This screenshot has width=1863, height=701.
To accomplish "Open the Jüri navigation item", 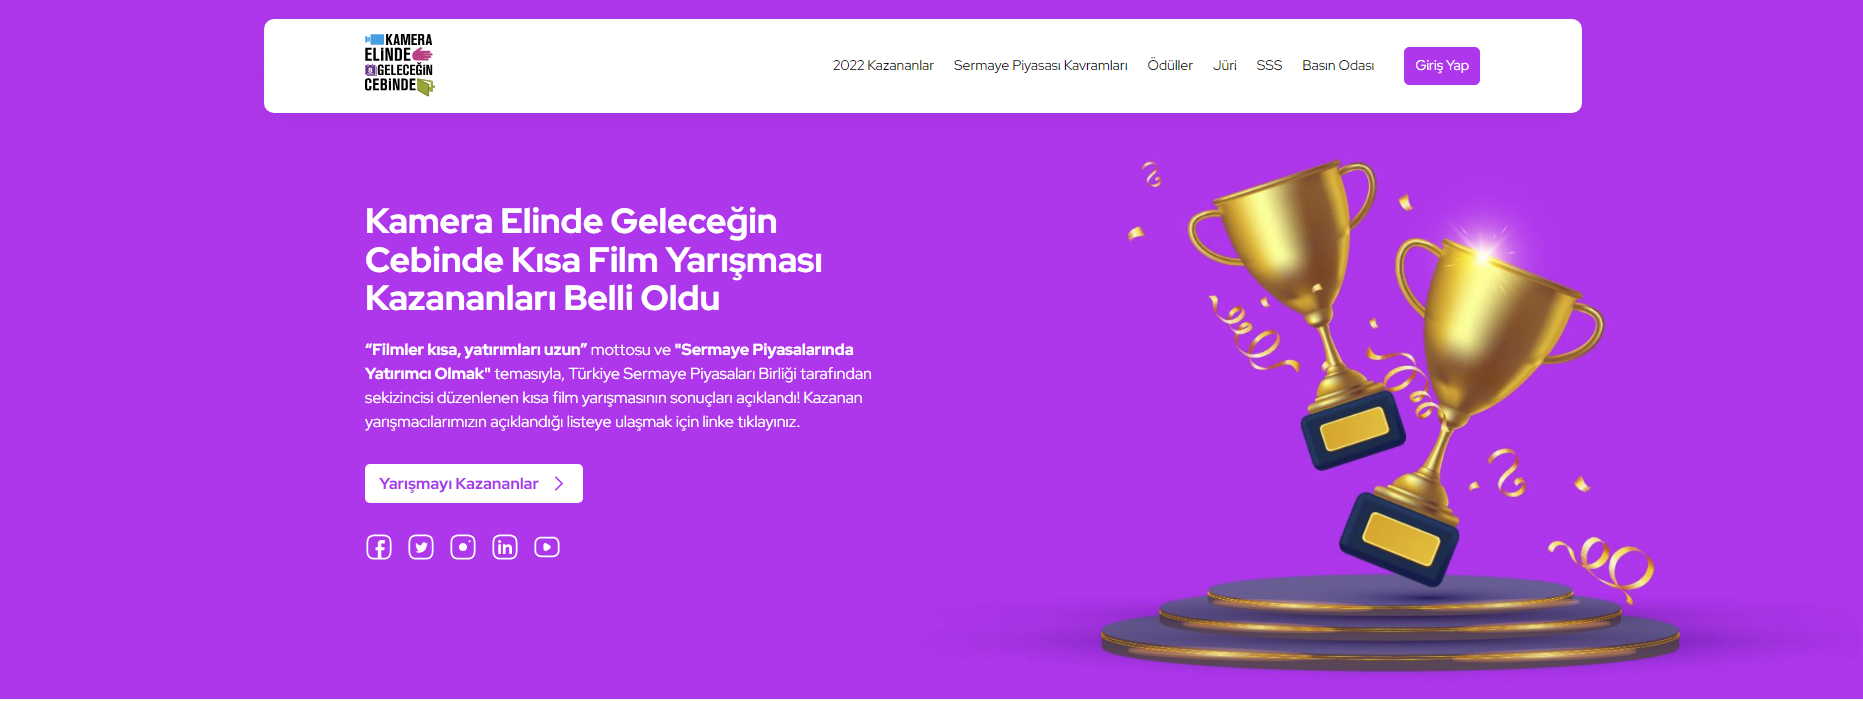I will [x=1225, y=66].
